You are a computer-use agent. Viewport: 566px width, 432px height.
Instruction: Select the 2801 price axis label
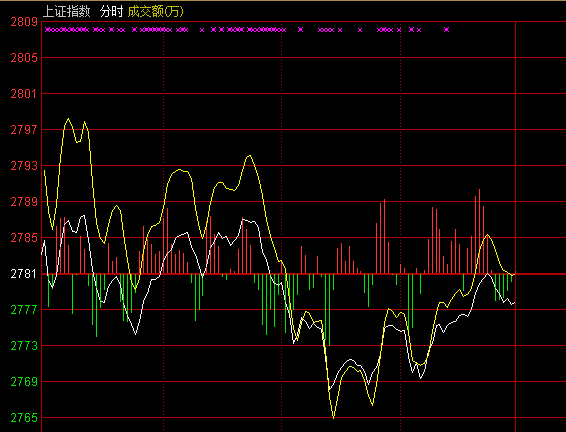(24, 94)
